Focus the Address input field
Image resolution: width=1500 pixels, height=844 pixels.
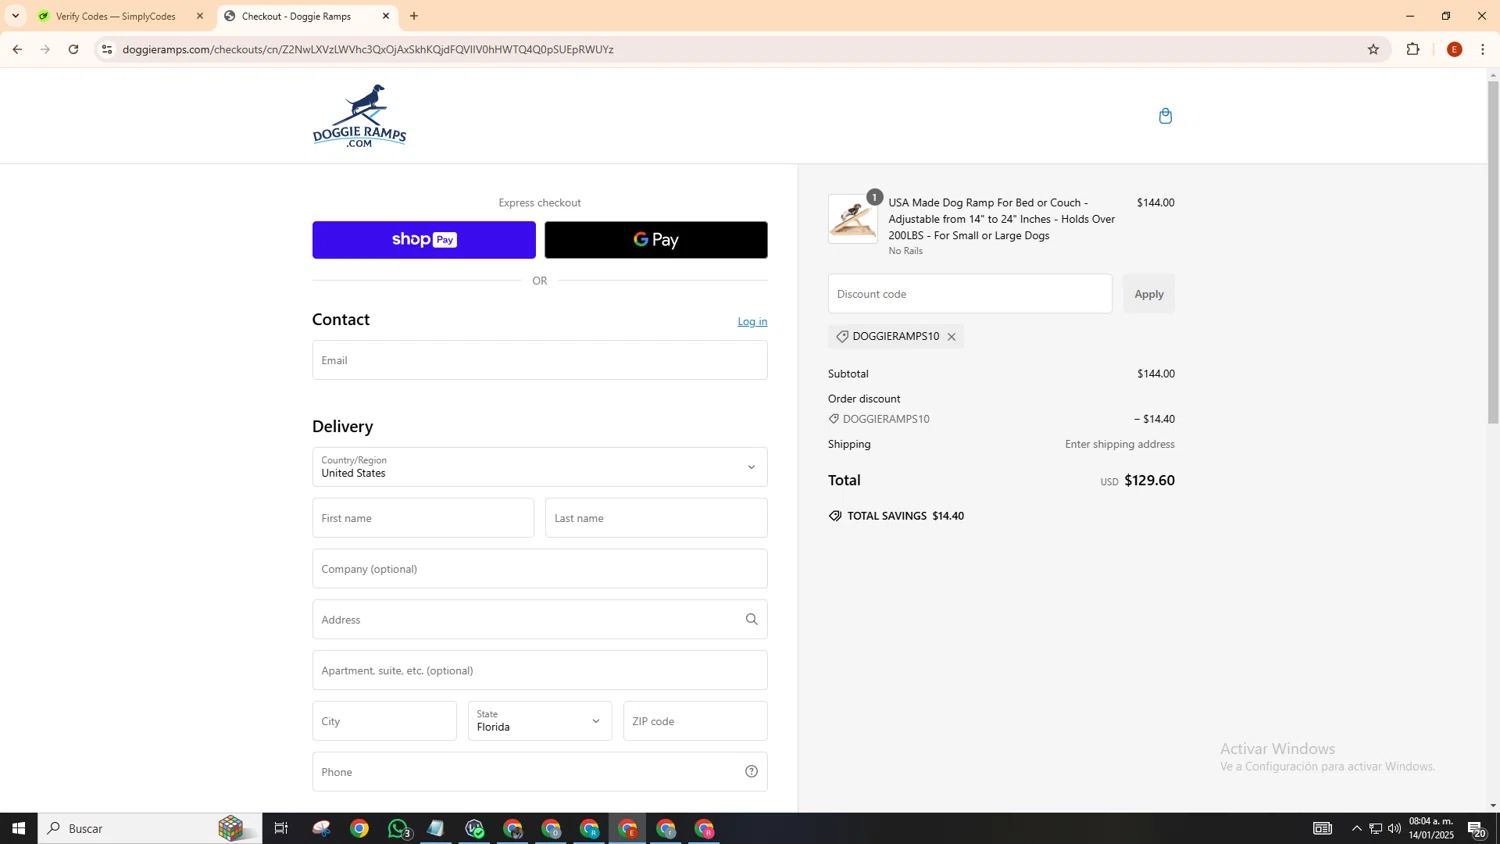click(540, 619)
